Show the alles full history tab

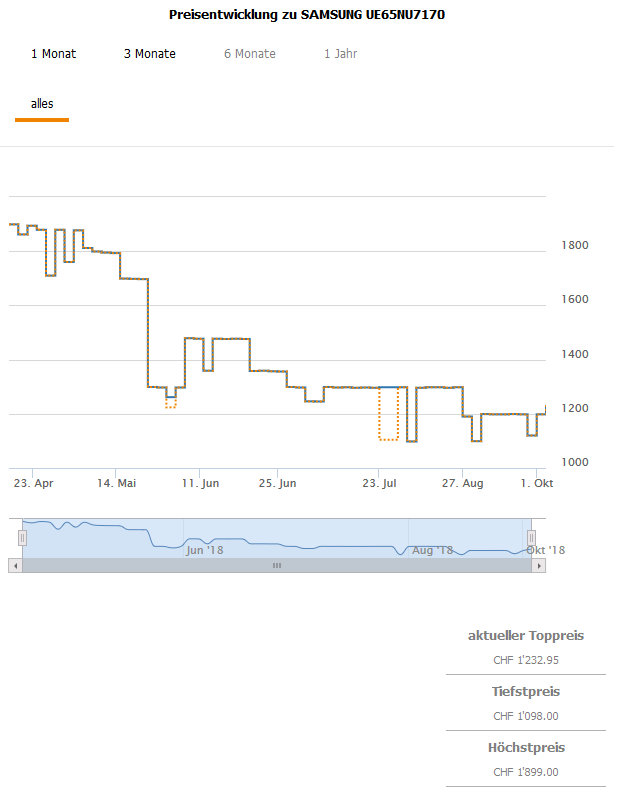click(x=42, y=104)
